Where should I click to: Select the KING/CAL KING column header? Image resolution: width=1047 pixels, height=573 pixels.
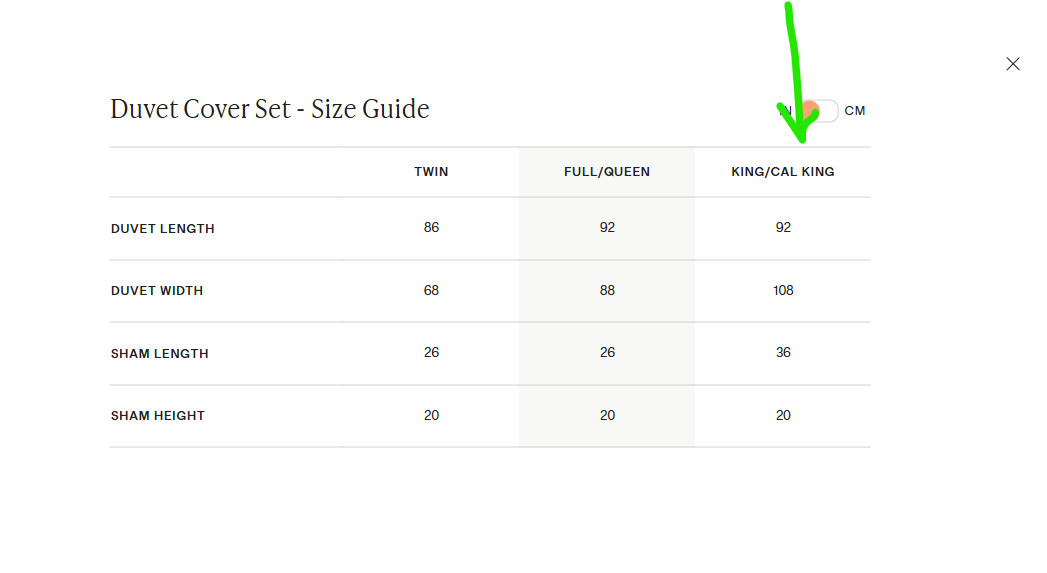(x=783, y=172)
